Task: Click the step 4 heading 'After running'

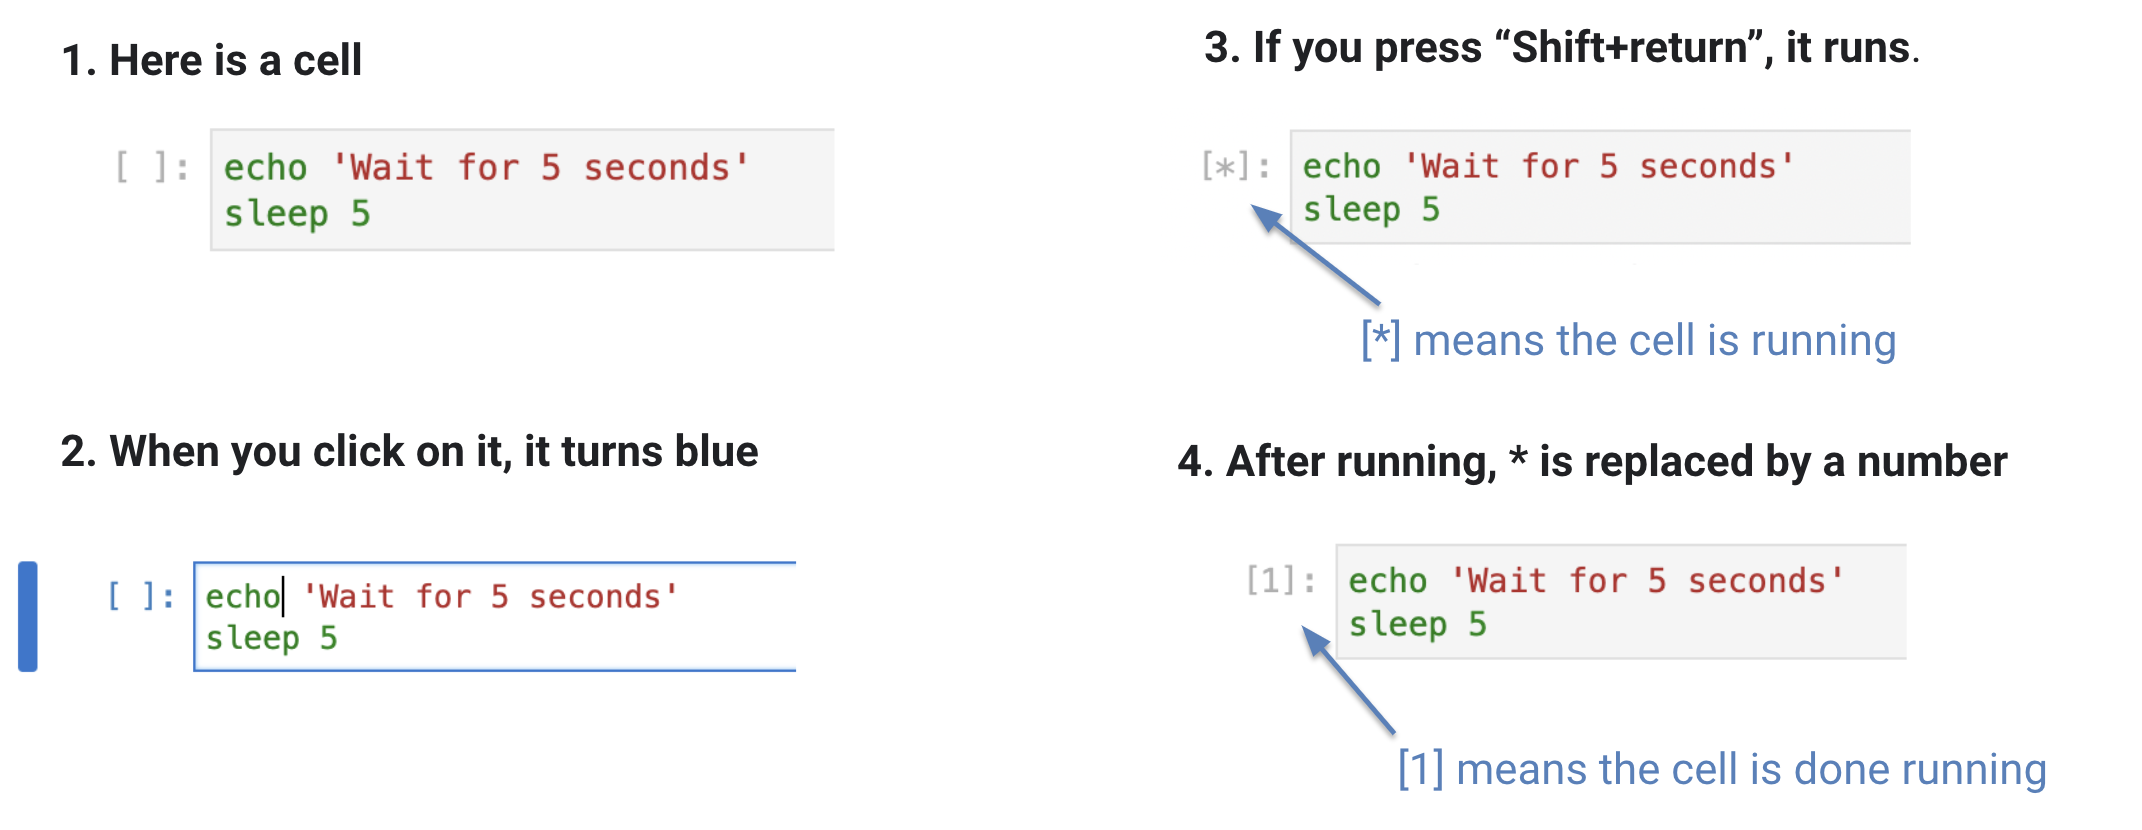Action: pos(1592,462)
